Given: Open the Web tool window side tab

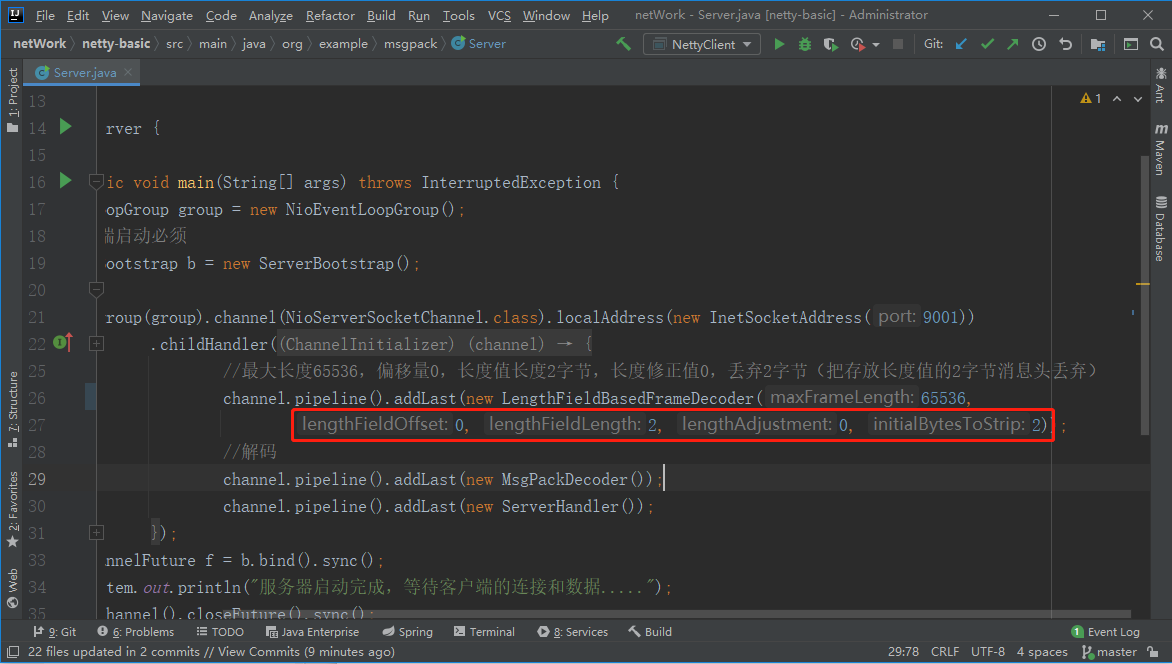Looking at the screenshot, I should (x=13, y=588).
